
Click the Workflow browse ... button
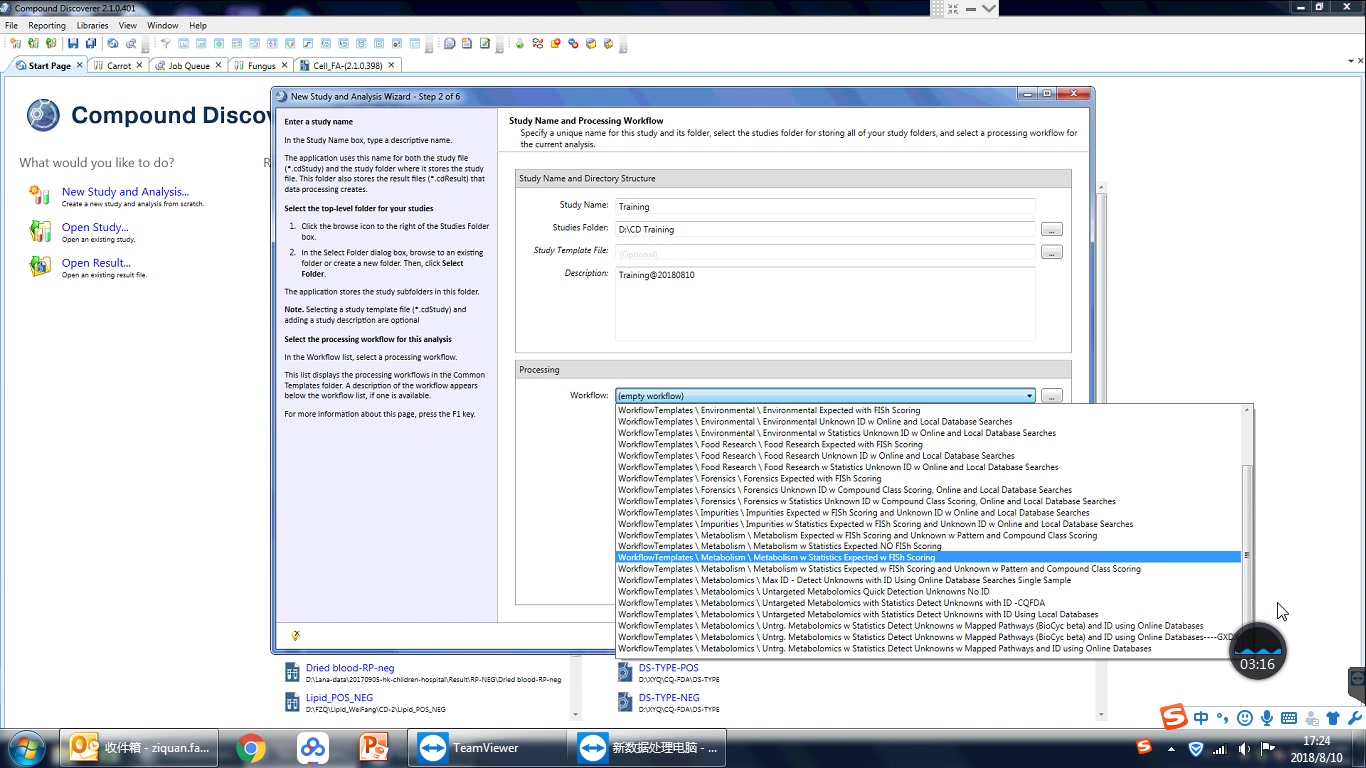(1051, 396)
